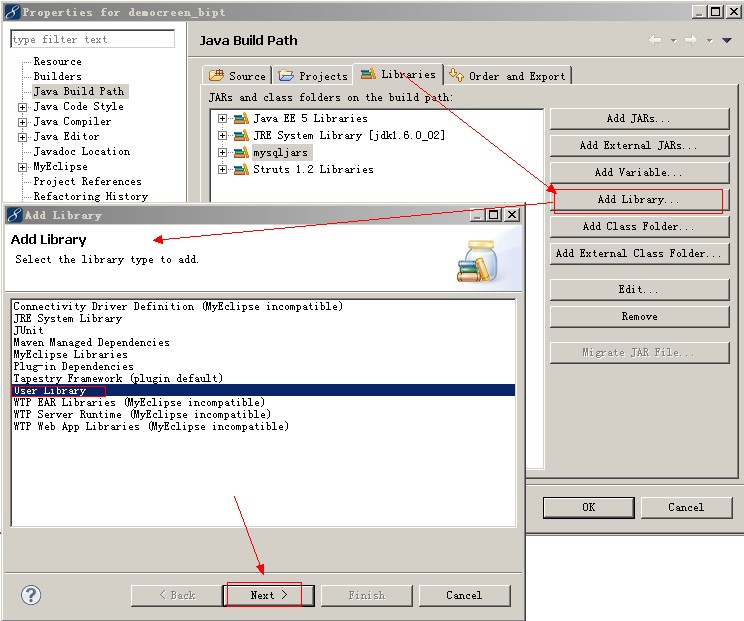The image size is (744, 621).
Task: Select Plug-in Dependencies library type
Action: coord(263,367)
